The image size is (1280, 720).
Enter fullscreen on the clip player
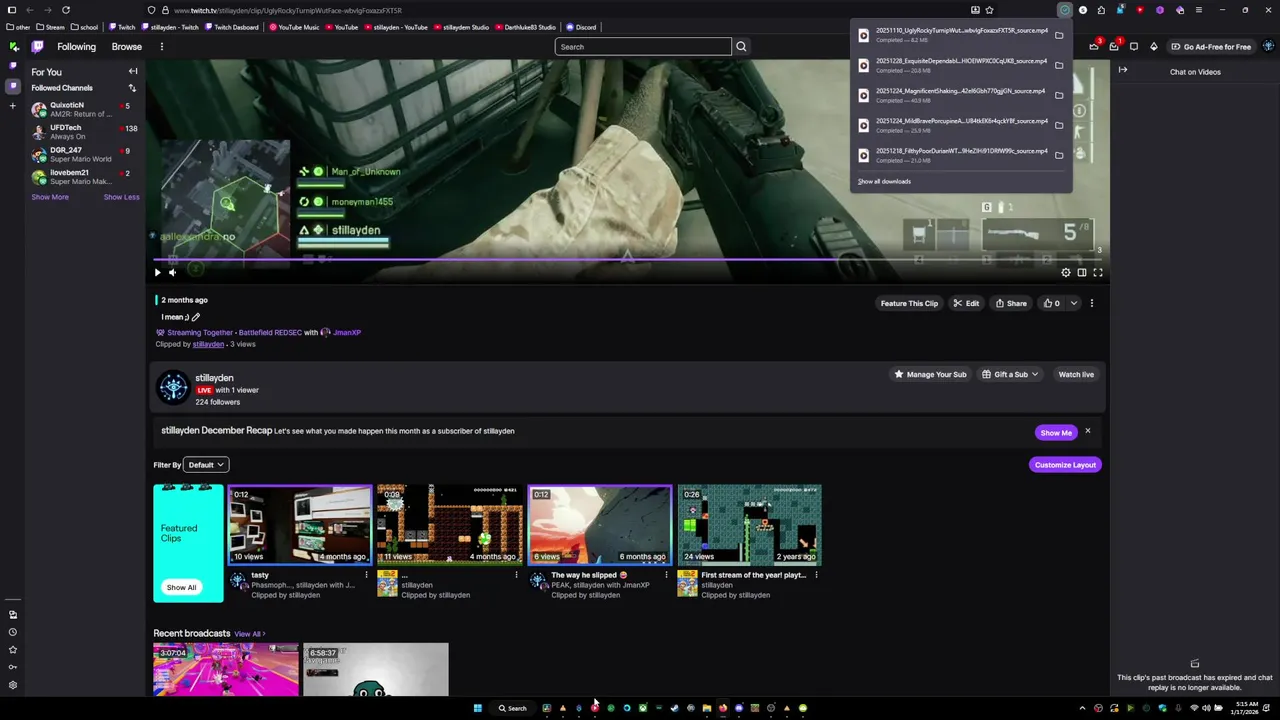click(x=1098, y=272)
